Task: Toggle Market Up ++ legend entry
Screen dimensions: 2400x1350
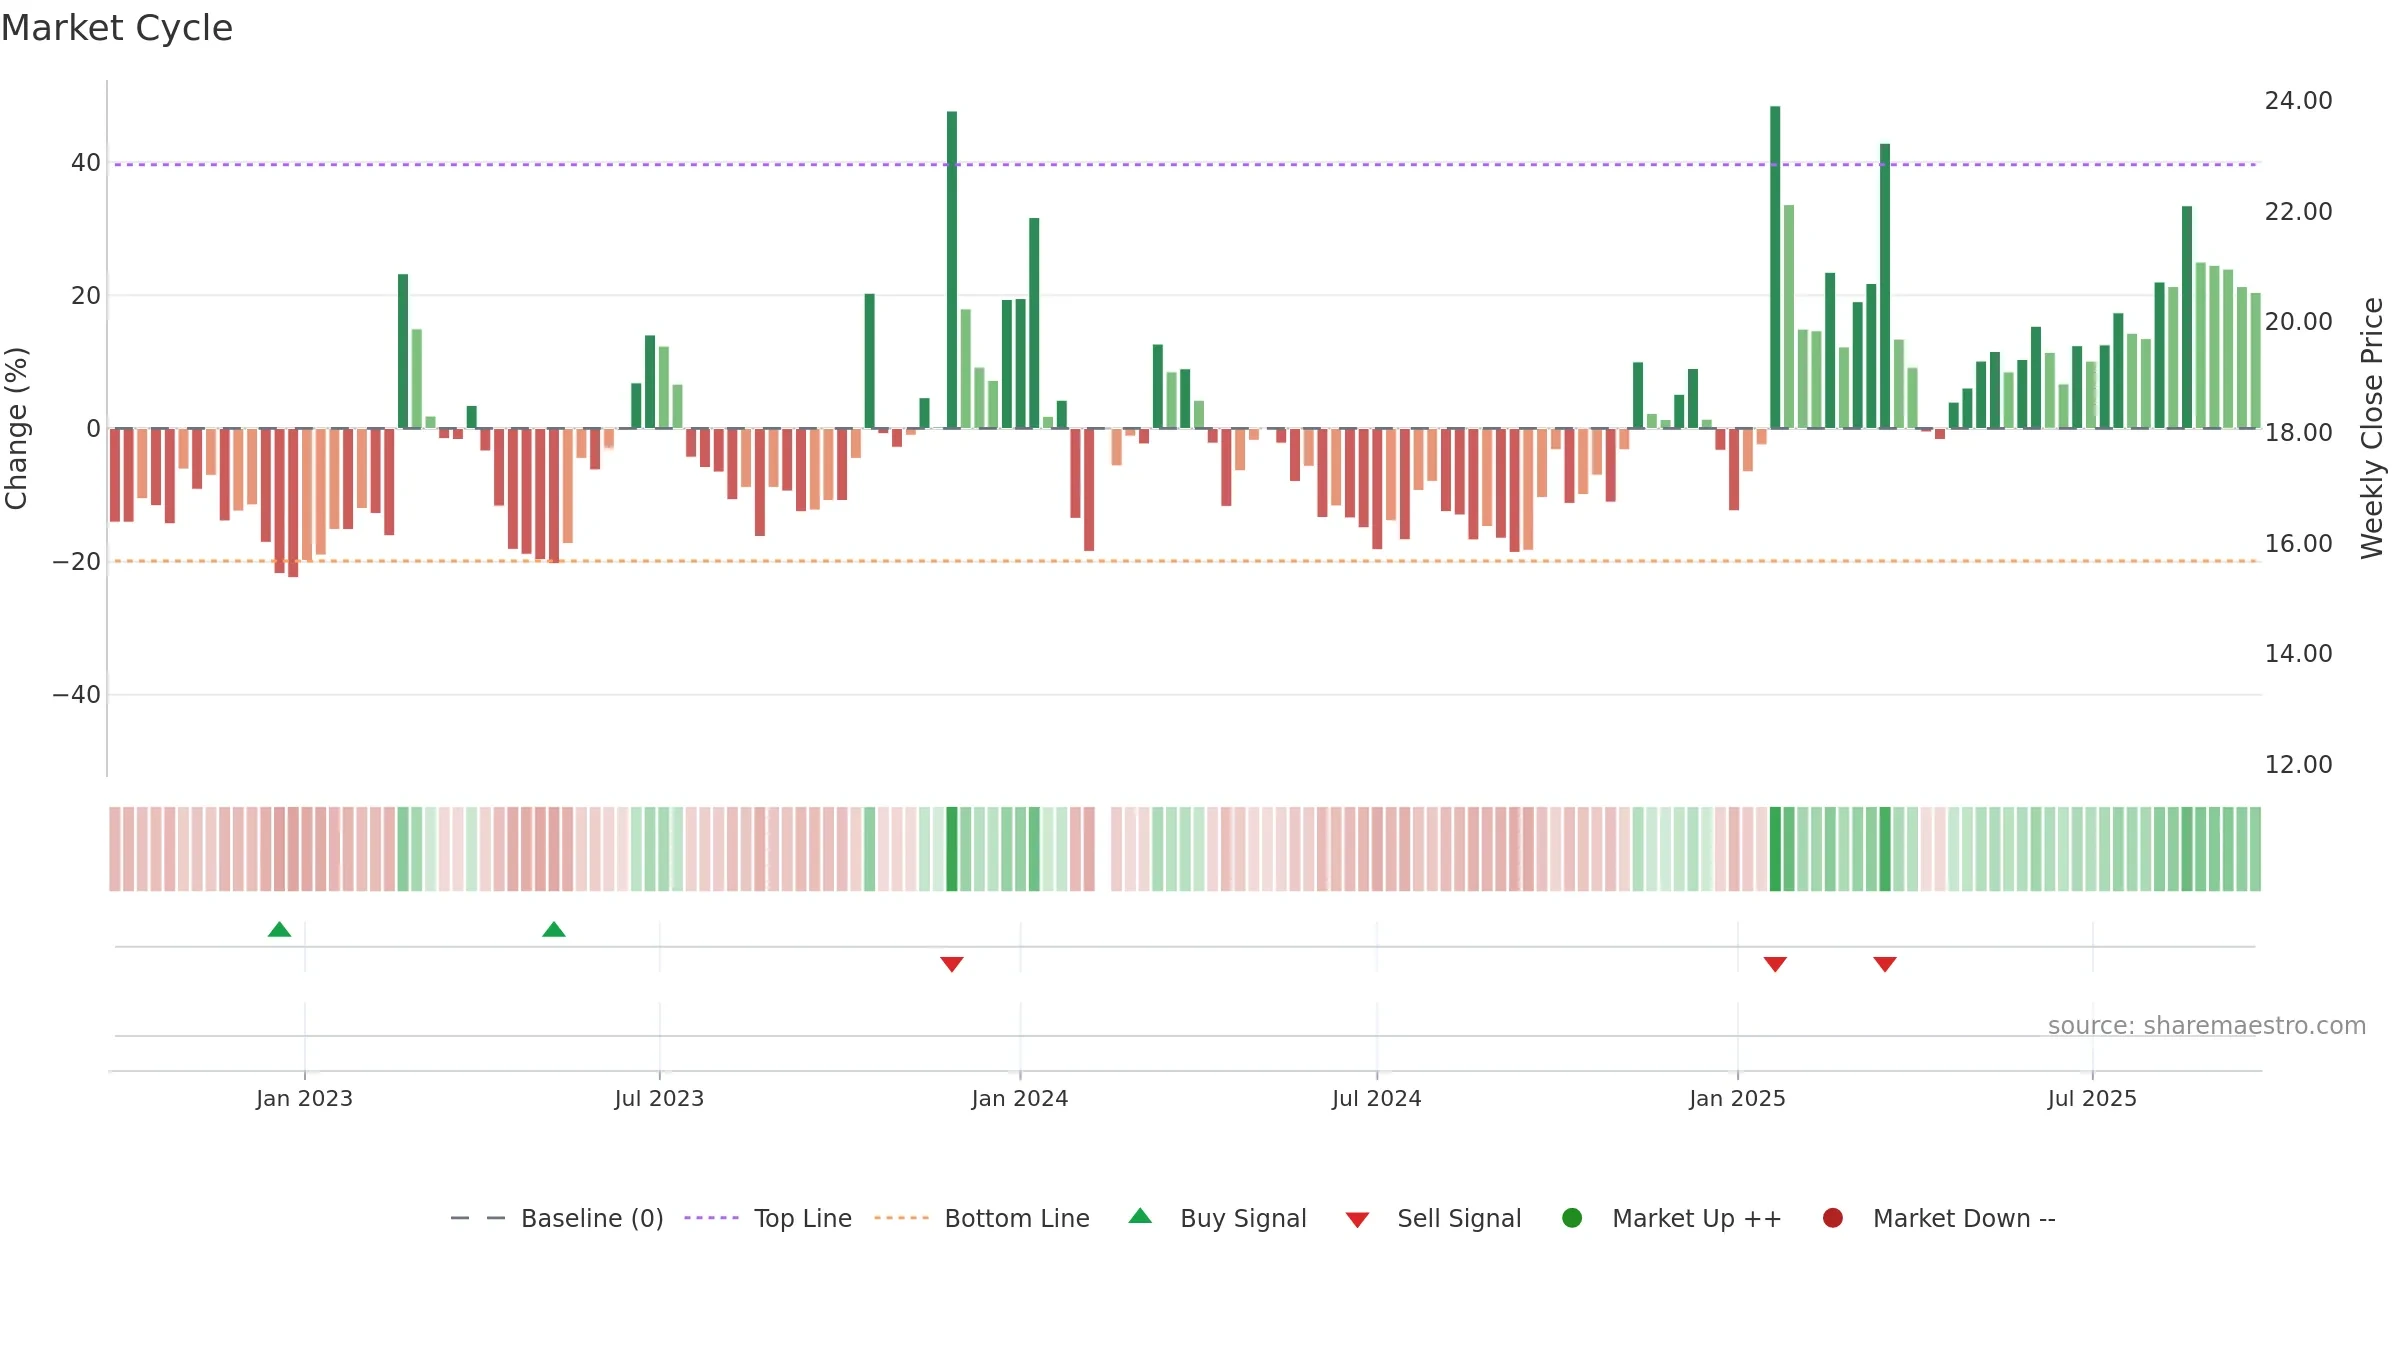Action: pyautogui.click(x=1671, y=1218)
